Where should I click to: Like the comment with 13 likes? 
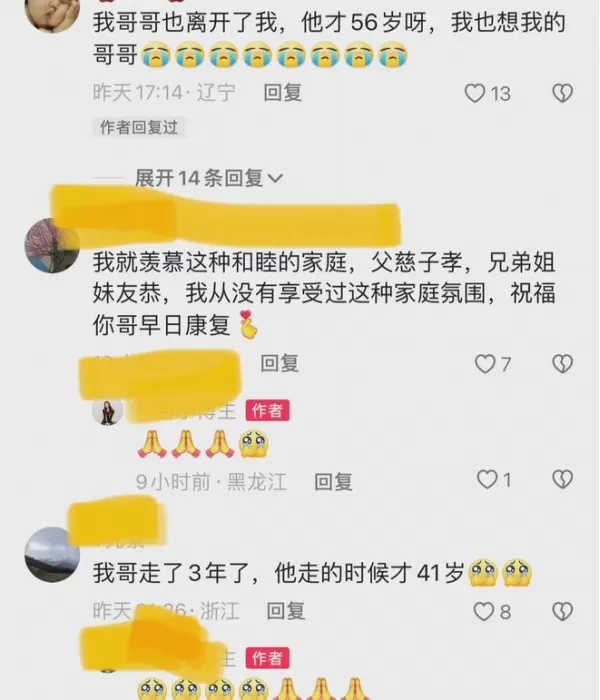(475, 93)
